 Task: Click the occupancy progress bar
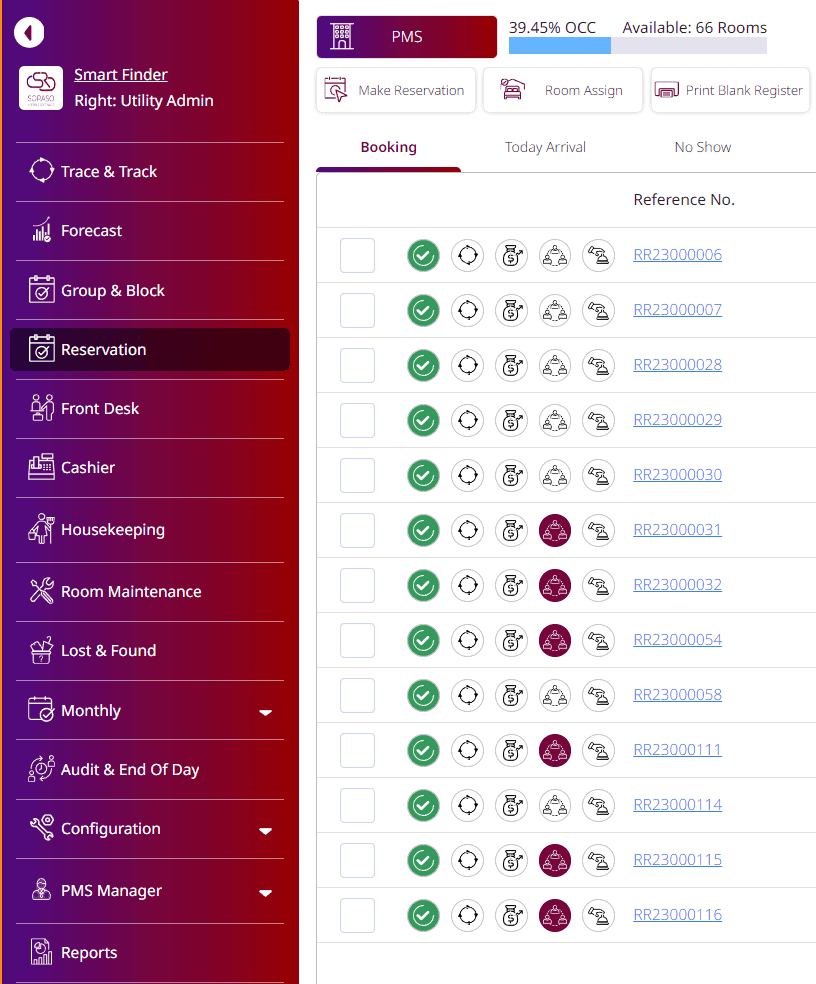click(x=637, y=45)
